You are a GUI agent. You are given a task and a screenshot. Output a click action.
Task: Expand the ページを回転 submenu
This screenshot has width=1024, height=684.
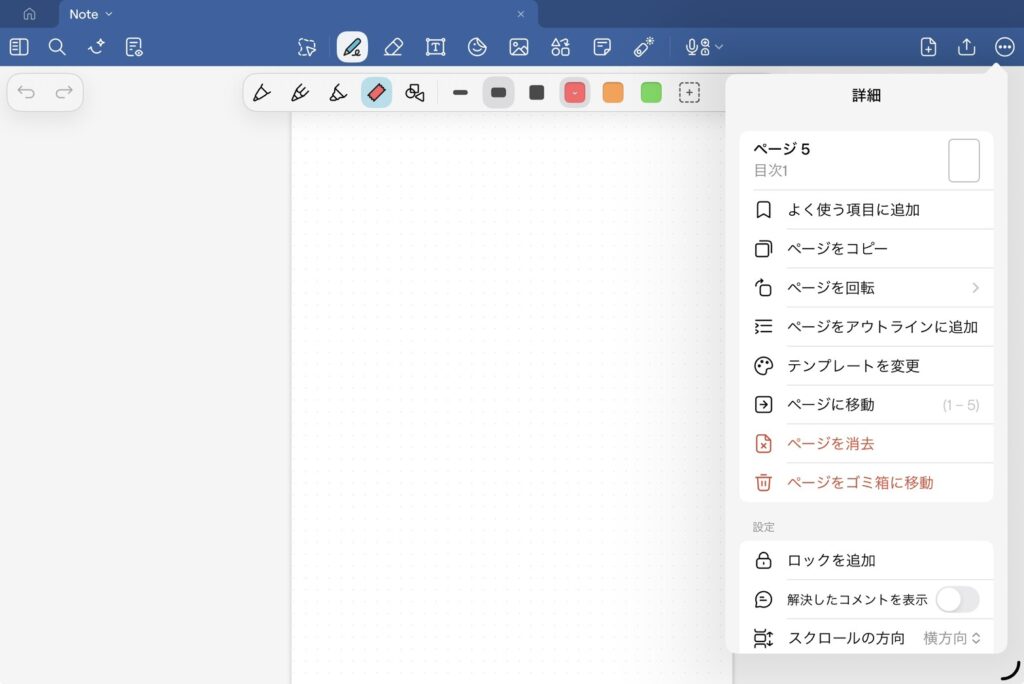tap(866, 288)
